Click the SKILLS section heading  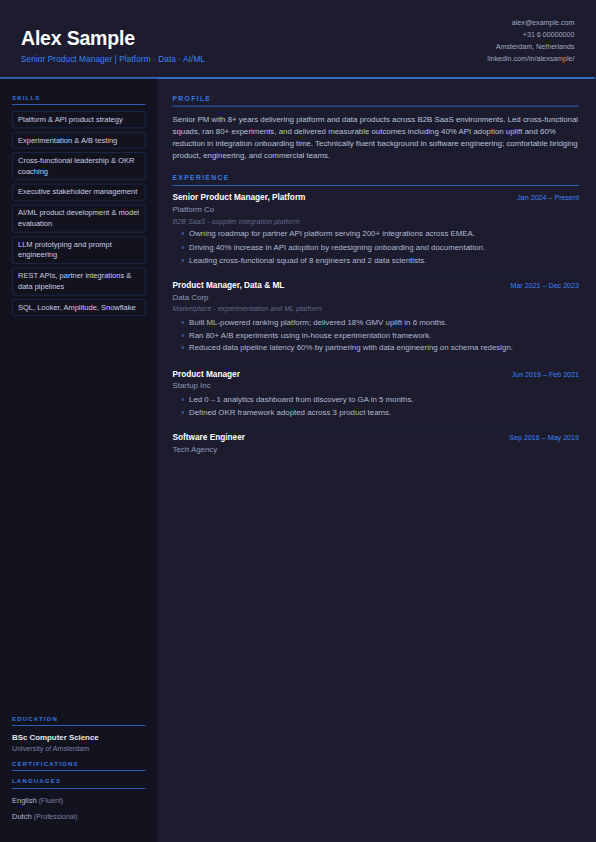pos(26,98)
